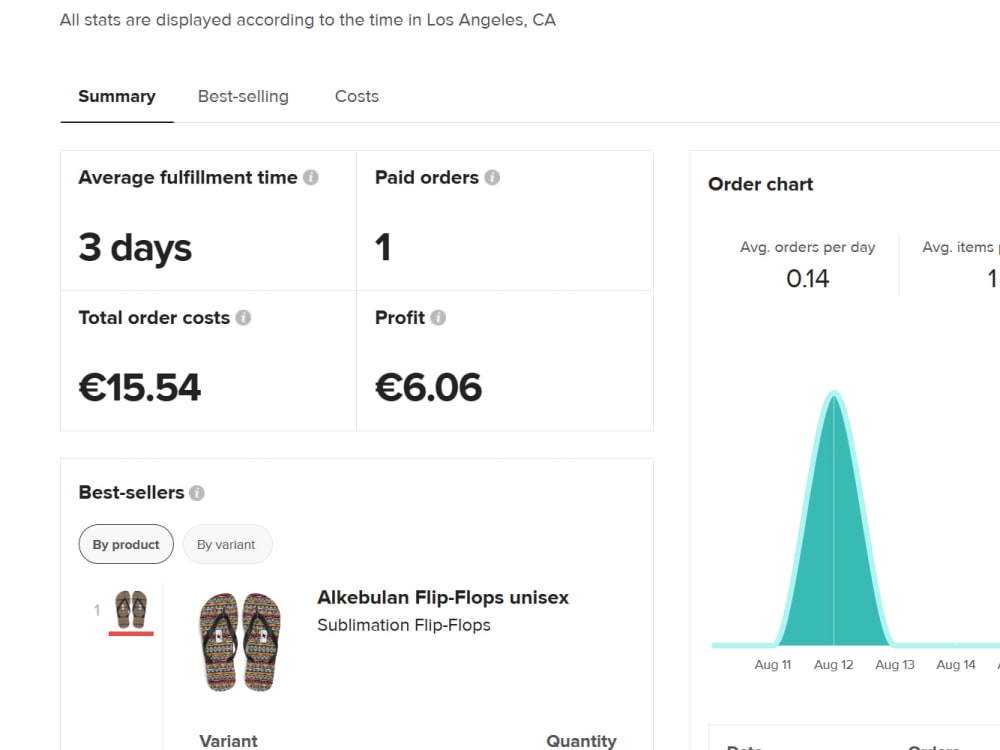The image size is (1000, 750).
Task: Open Alkebulan Flip-Flops unisex product title
Action: pyautogui.click(x=443, y=598)
